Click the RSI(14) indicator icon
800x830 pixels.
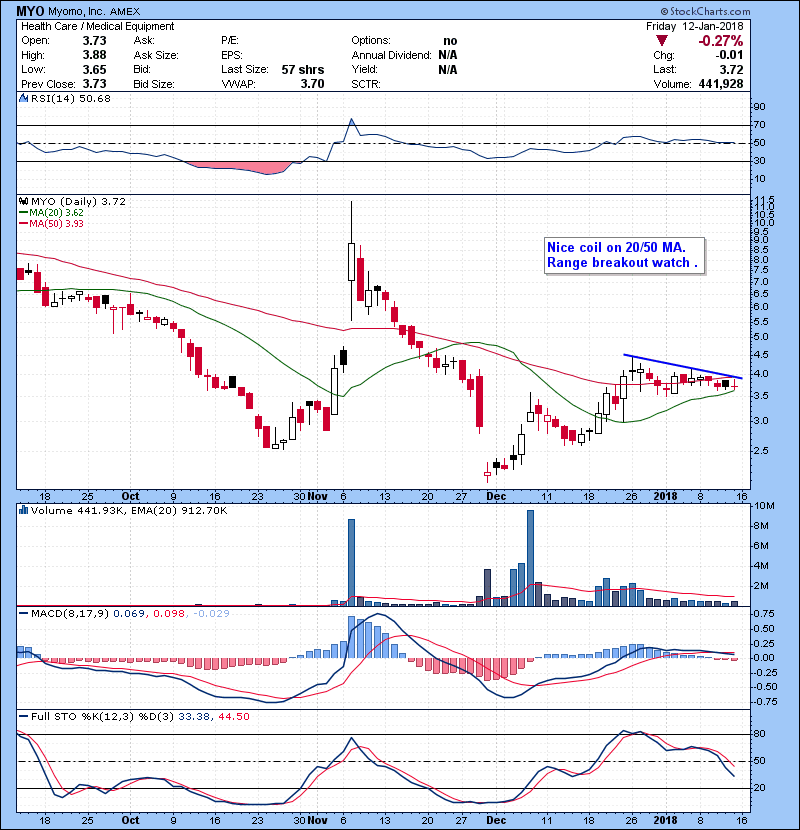23,98
